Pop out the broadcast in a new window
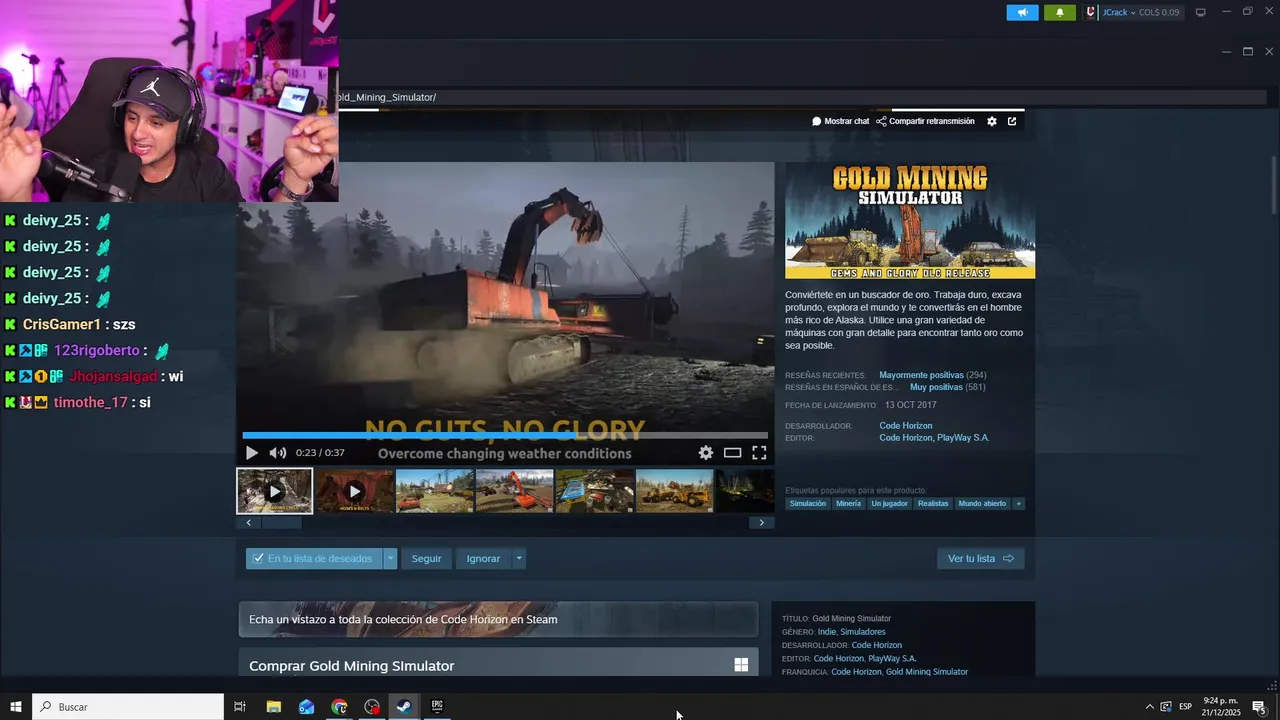This screenshot has height=720, width=1280. [1012, 121]
